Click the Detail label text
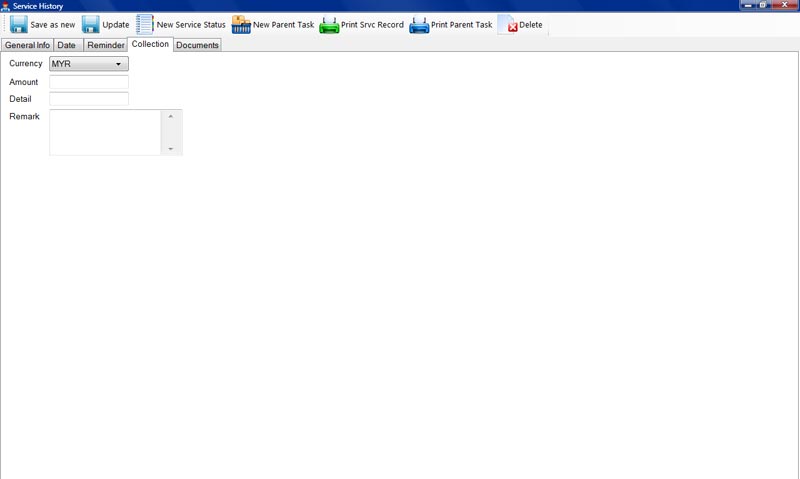This screenshot has width=800, height=479. click(x=20, y=99)
